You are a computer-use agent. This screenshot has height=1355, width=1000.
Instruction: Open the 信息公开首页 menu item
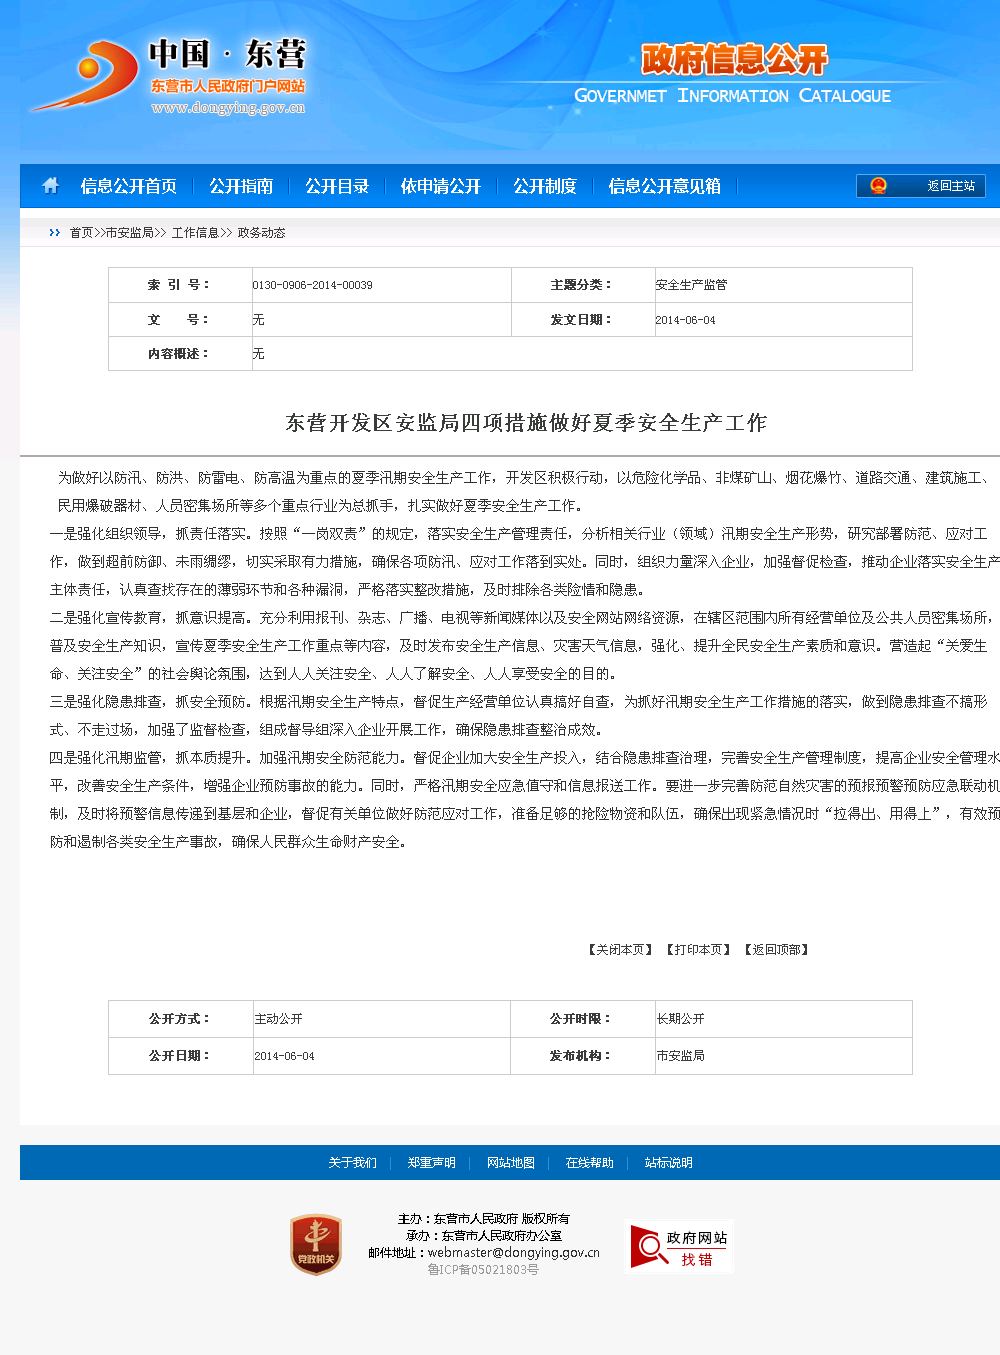click(x=128, y=186)
